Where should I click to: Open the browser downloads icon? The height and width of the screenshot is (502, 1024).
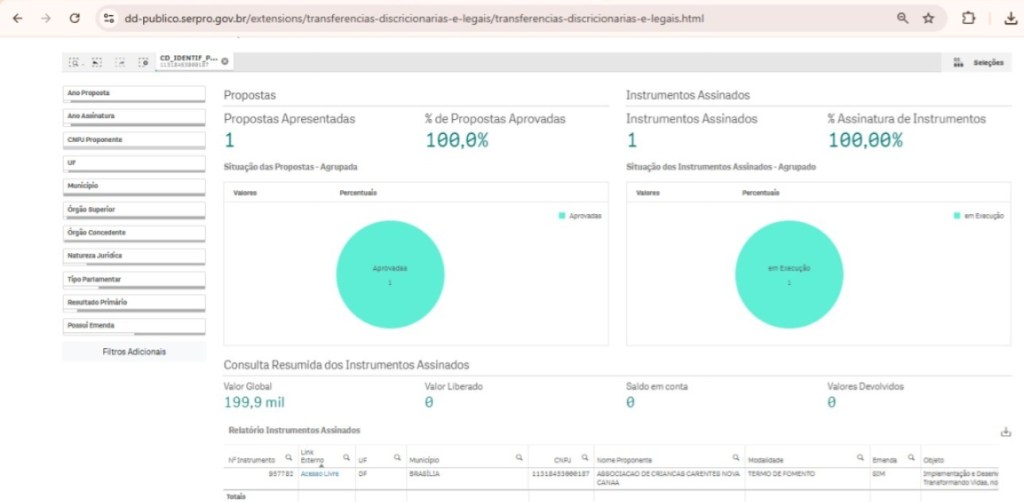pyautogui.click(x=1011, y=18)
